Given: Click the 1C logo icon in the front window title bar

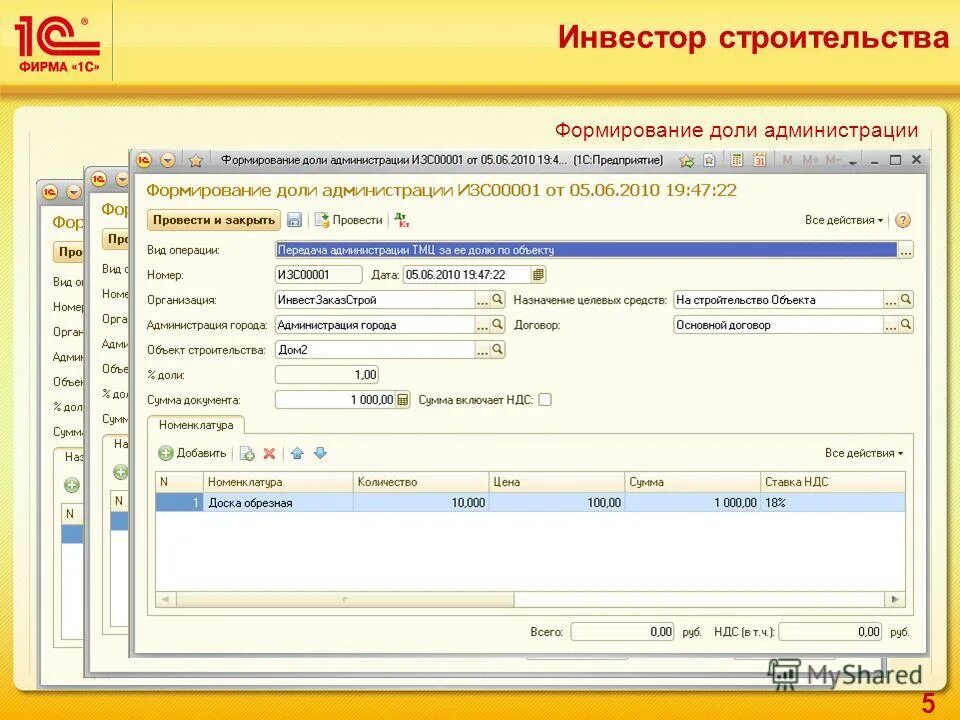Looking at the screenshot, I should pos(144,160).
